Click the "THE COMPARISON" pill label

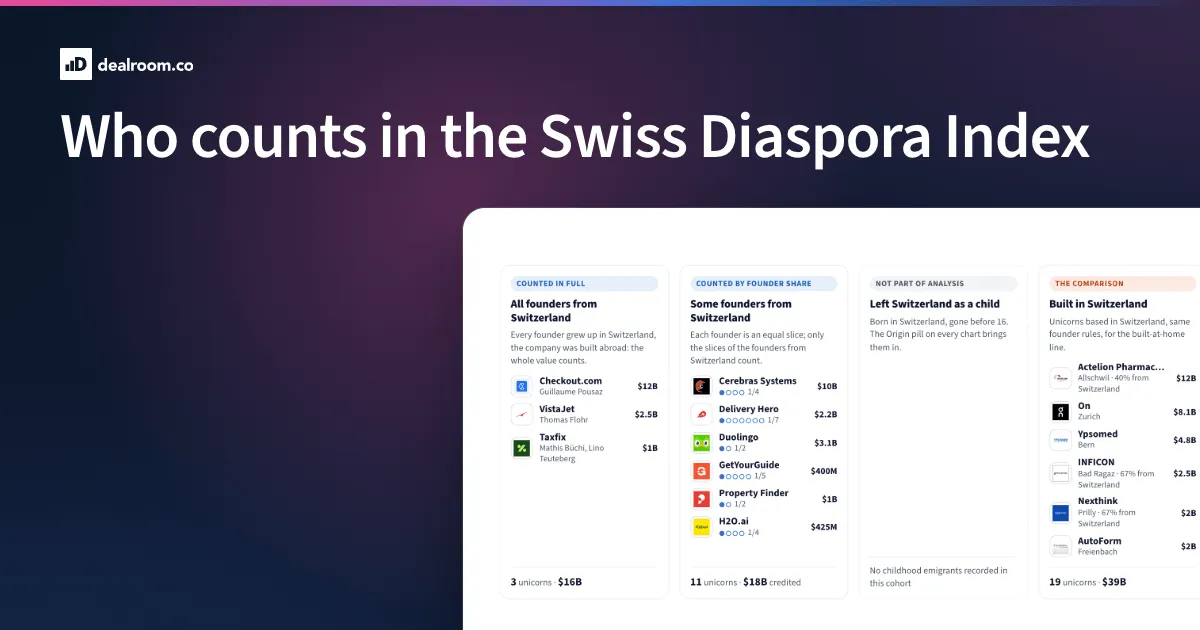click(1123, 284)
